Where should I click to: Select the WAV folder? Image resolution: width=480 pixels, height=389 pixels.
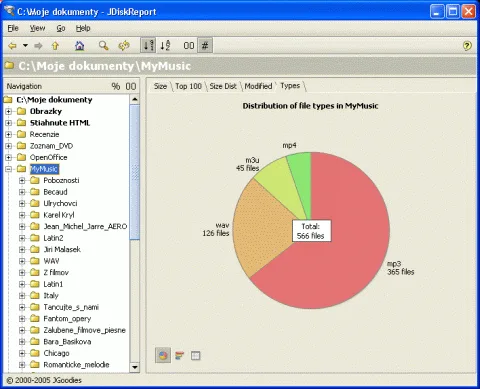tap(51, 261)
